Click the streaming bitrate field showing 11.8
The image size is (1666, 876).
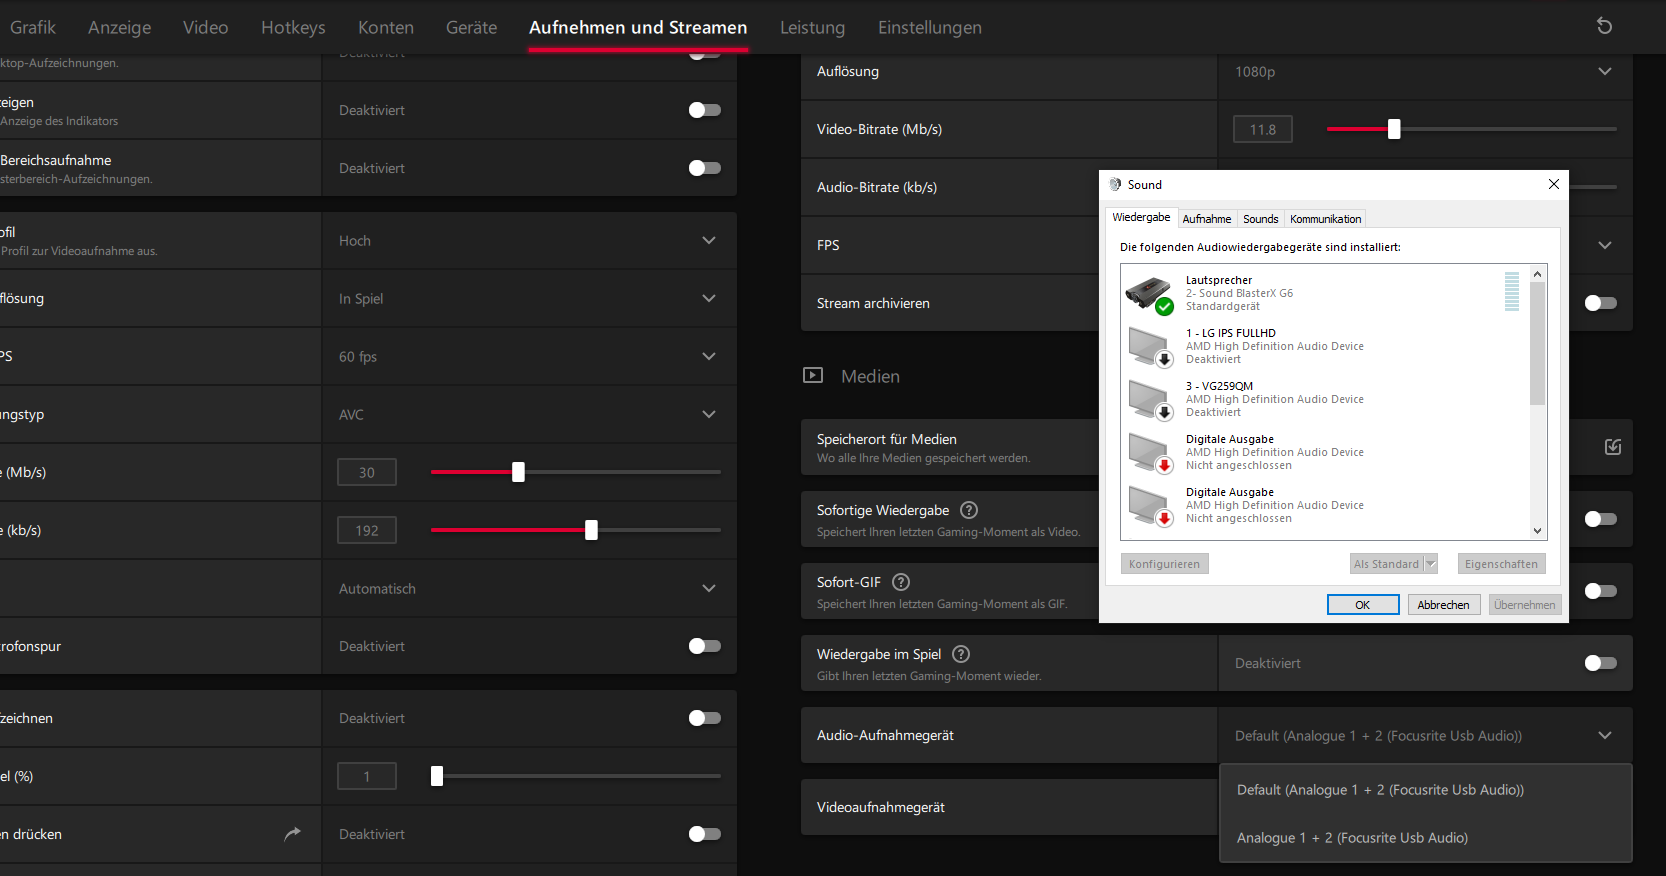point(1263,129)
